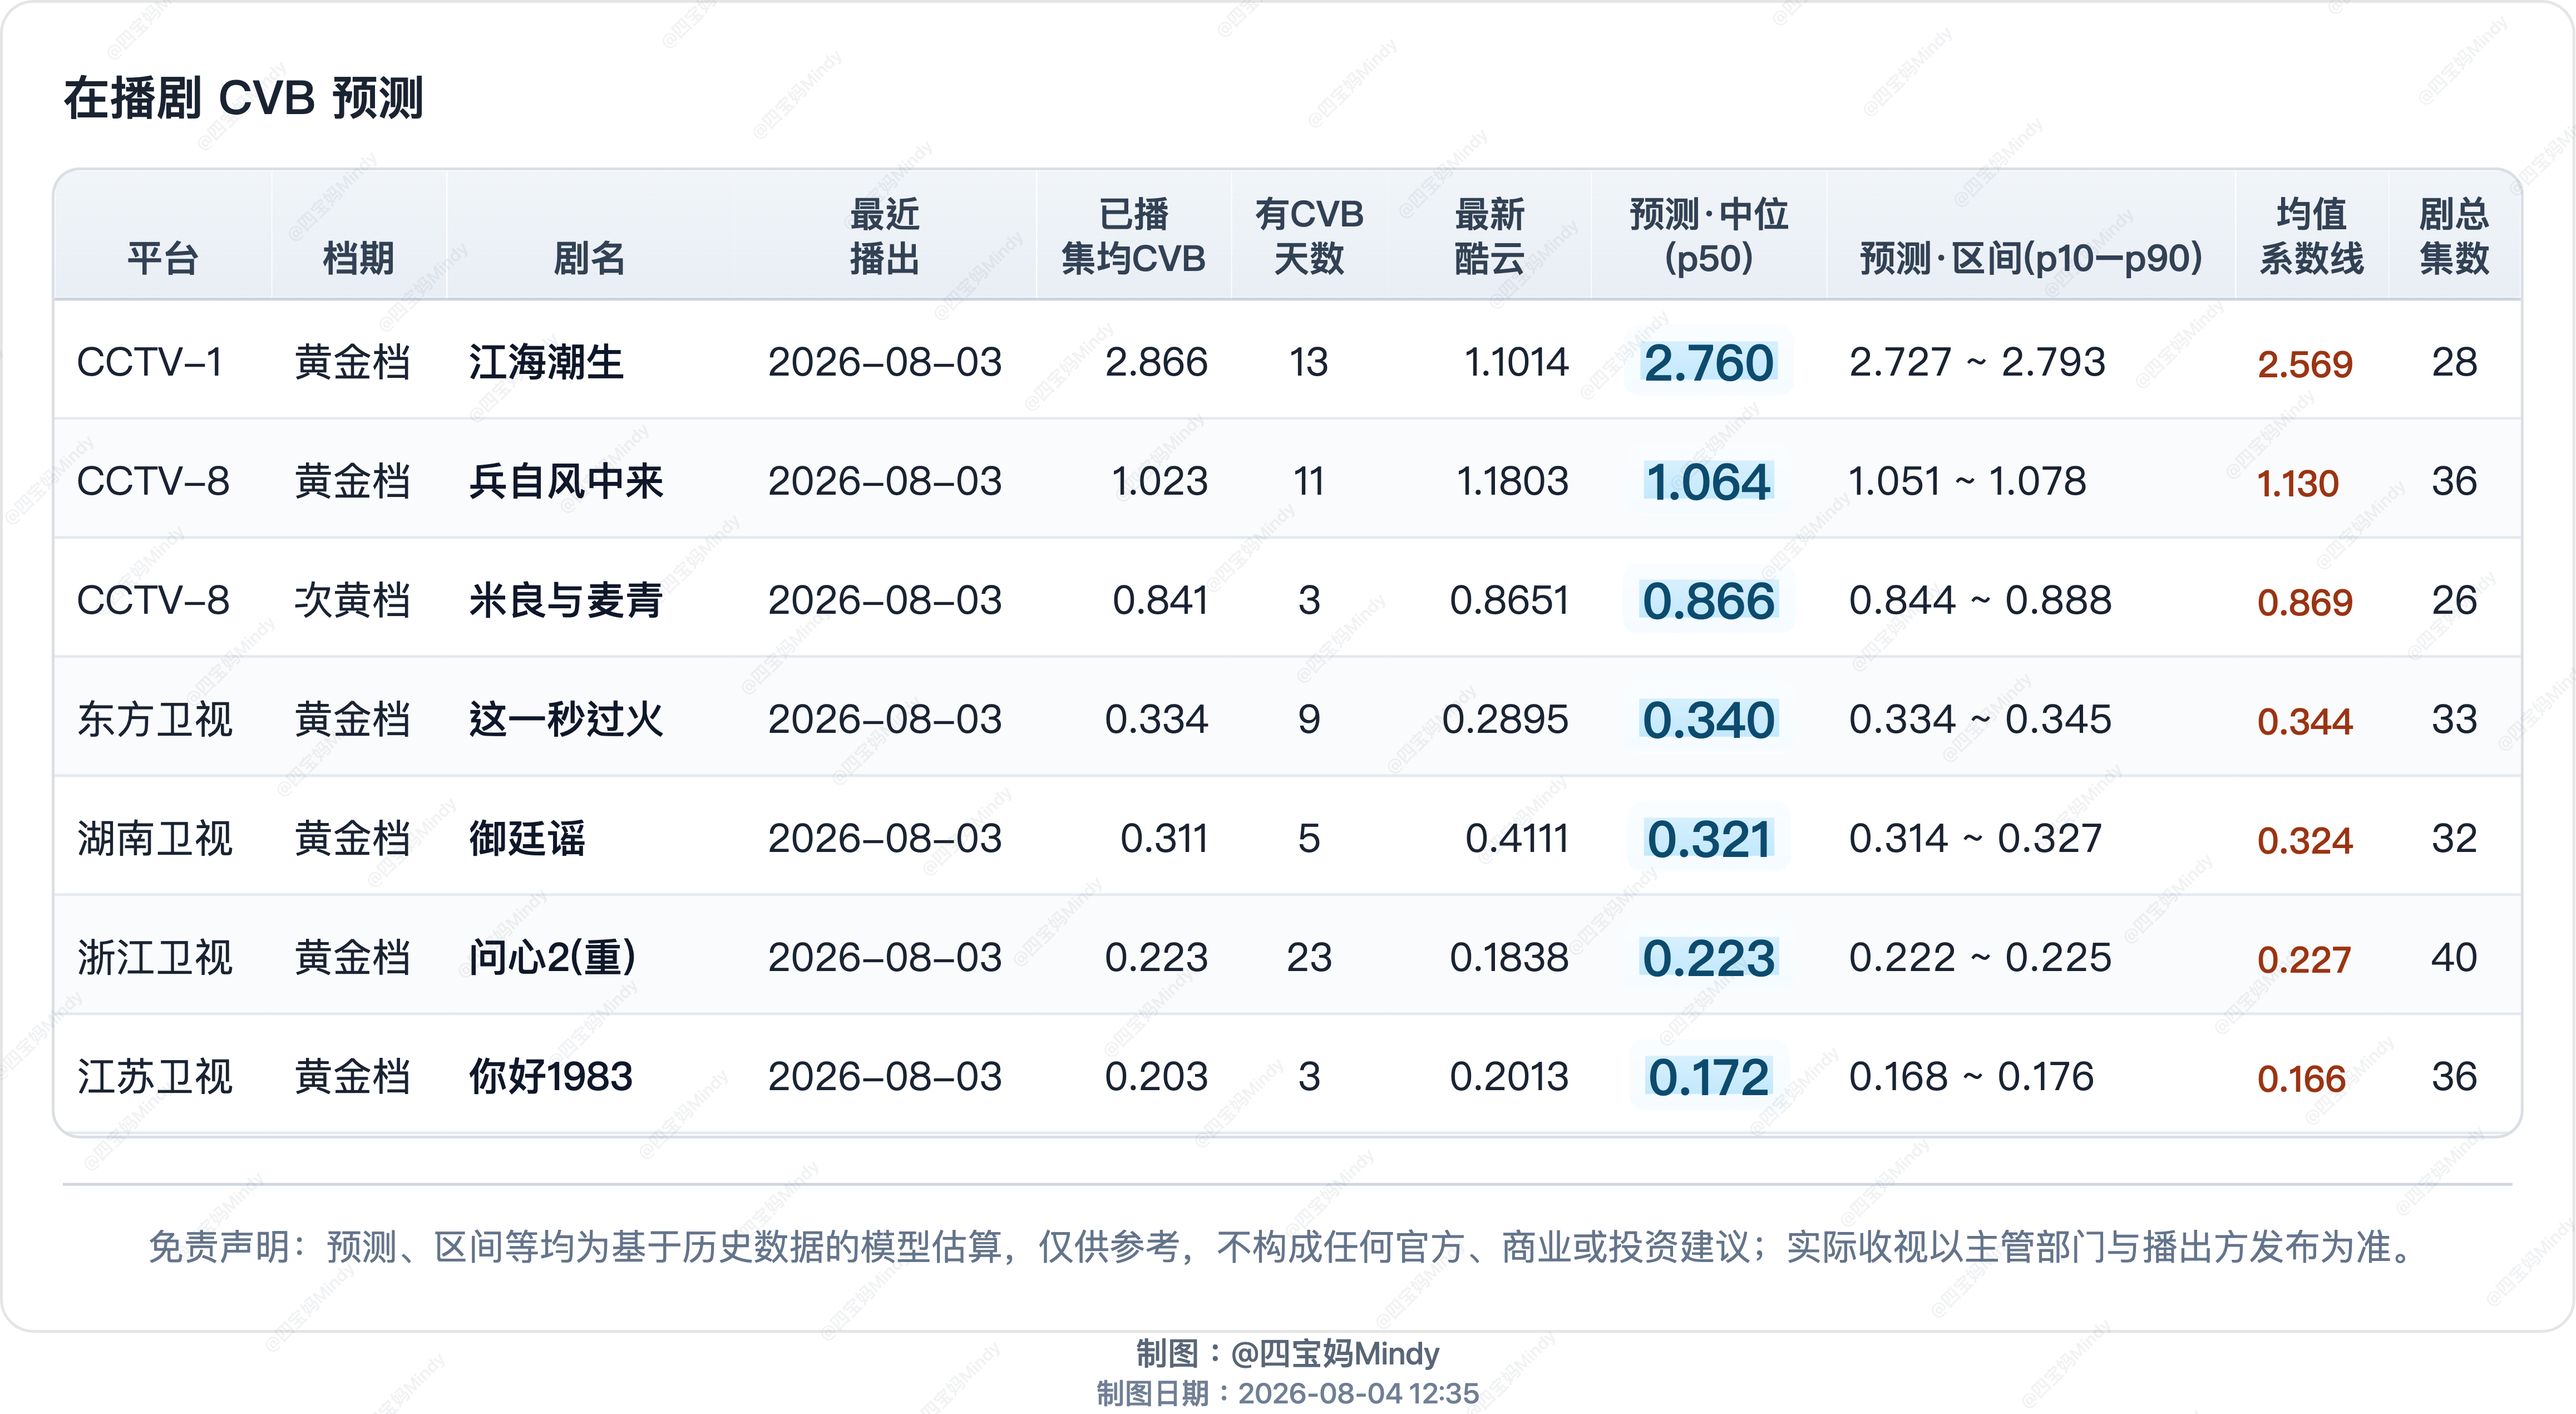Click the title 在播剧 CVB 预测

(x=244, y=98)
